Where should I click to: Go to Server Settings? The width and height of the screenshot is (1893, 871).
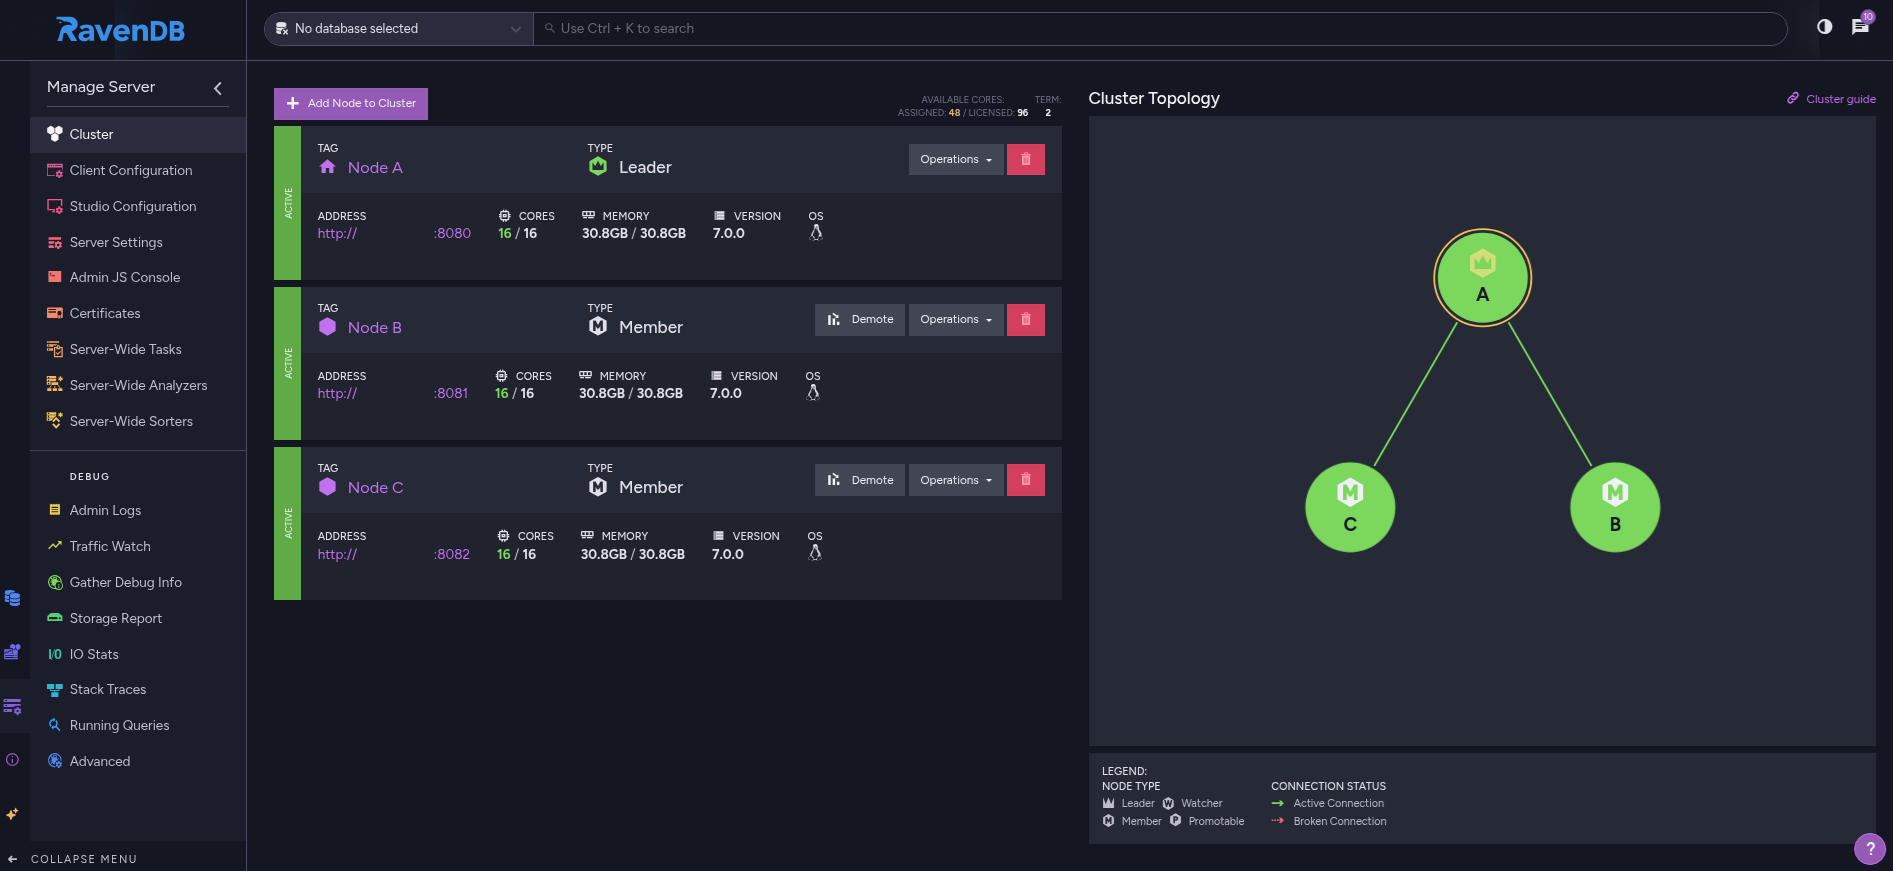(x=138, y=242)
